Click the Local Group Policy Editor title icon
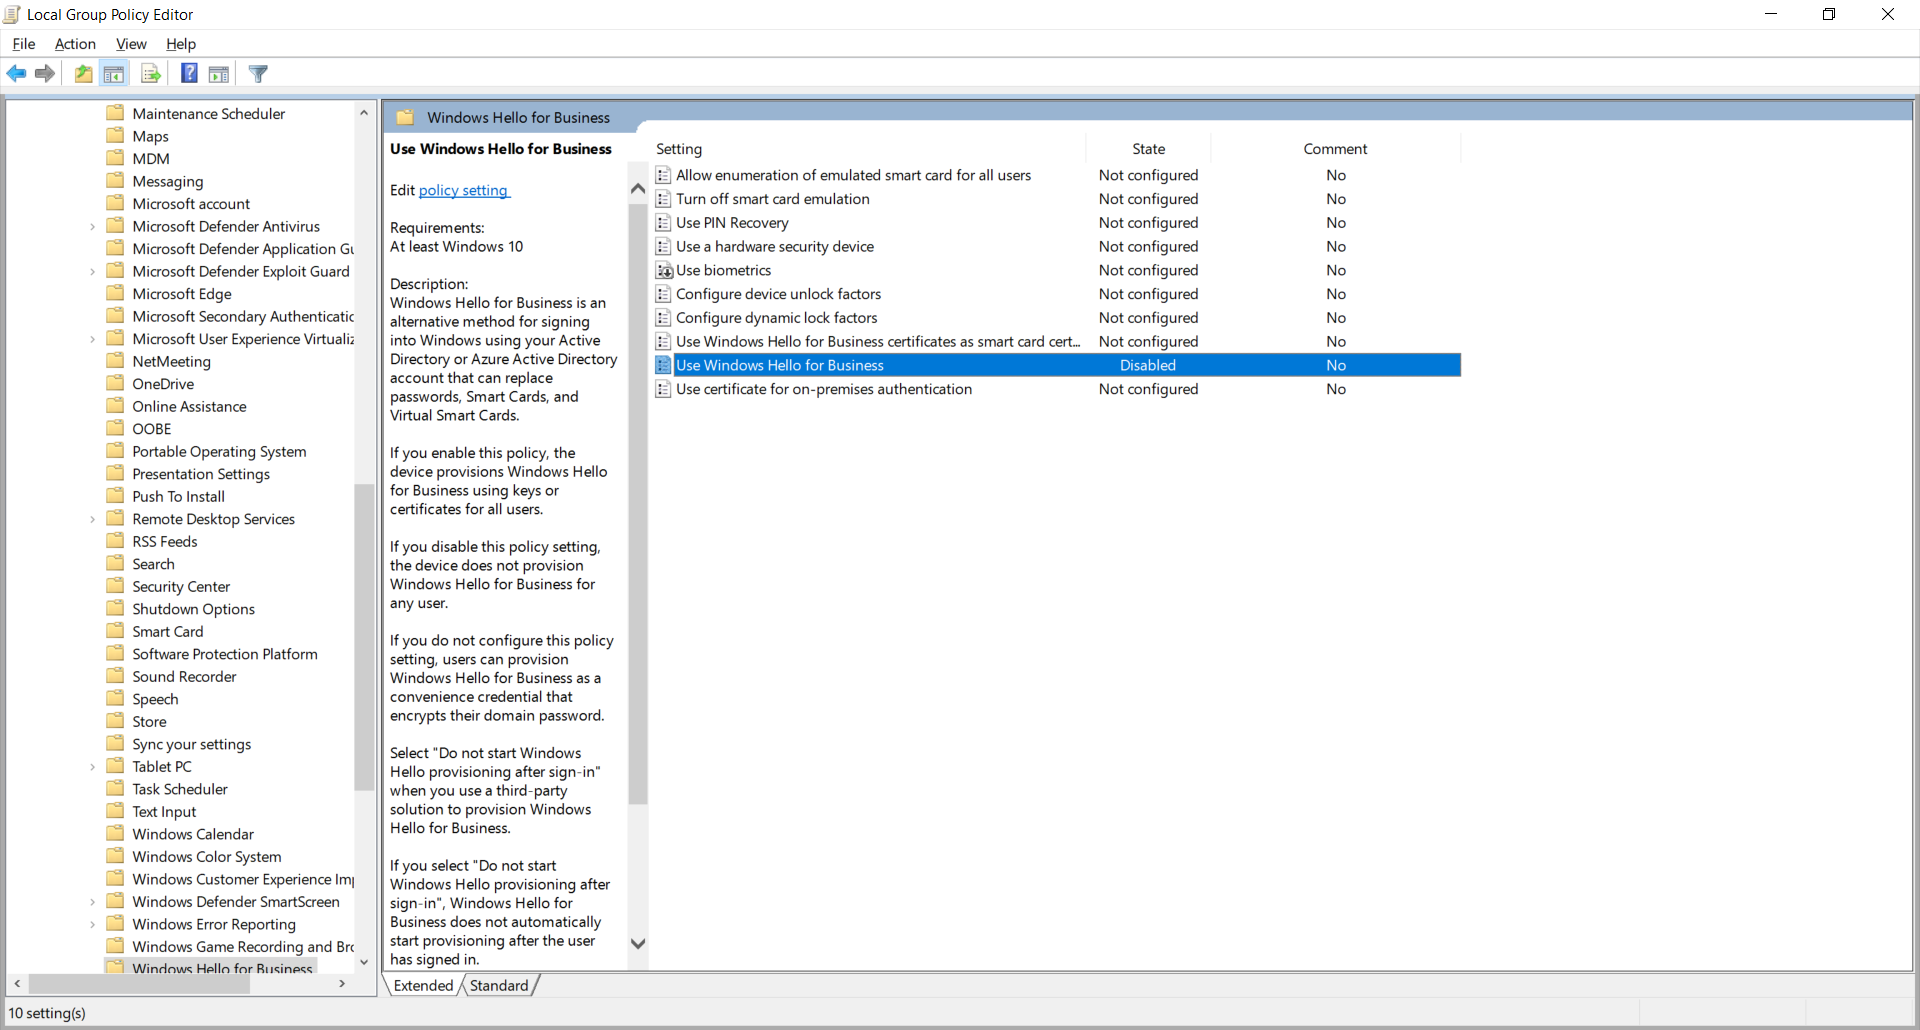This screenshot has width=1920, height=1030. click(12, 15)
